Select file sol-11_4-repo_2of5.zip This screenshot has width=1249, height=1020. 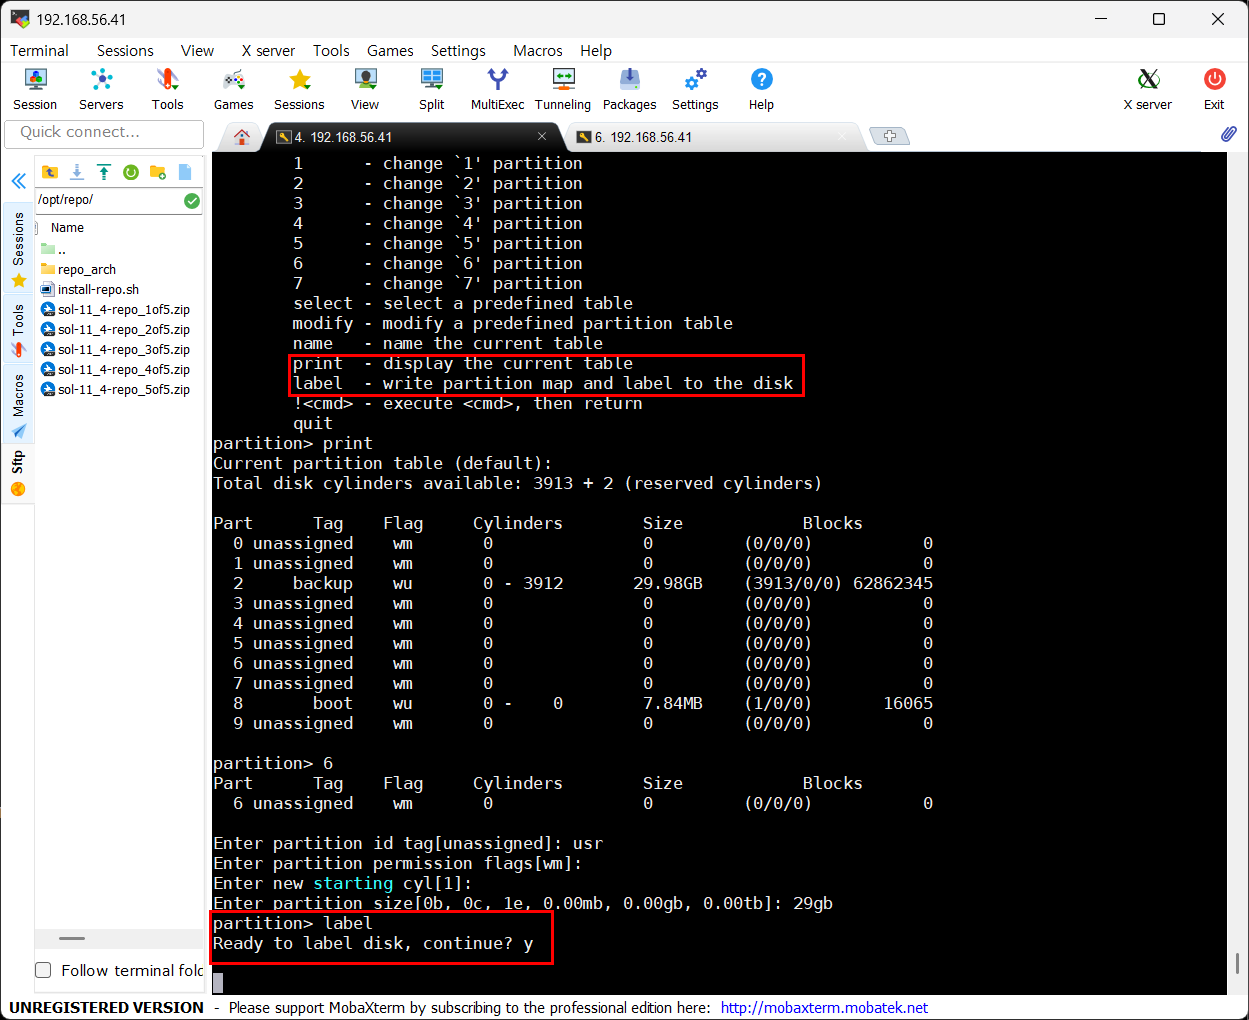point(115,329)
